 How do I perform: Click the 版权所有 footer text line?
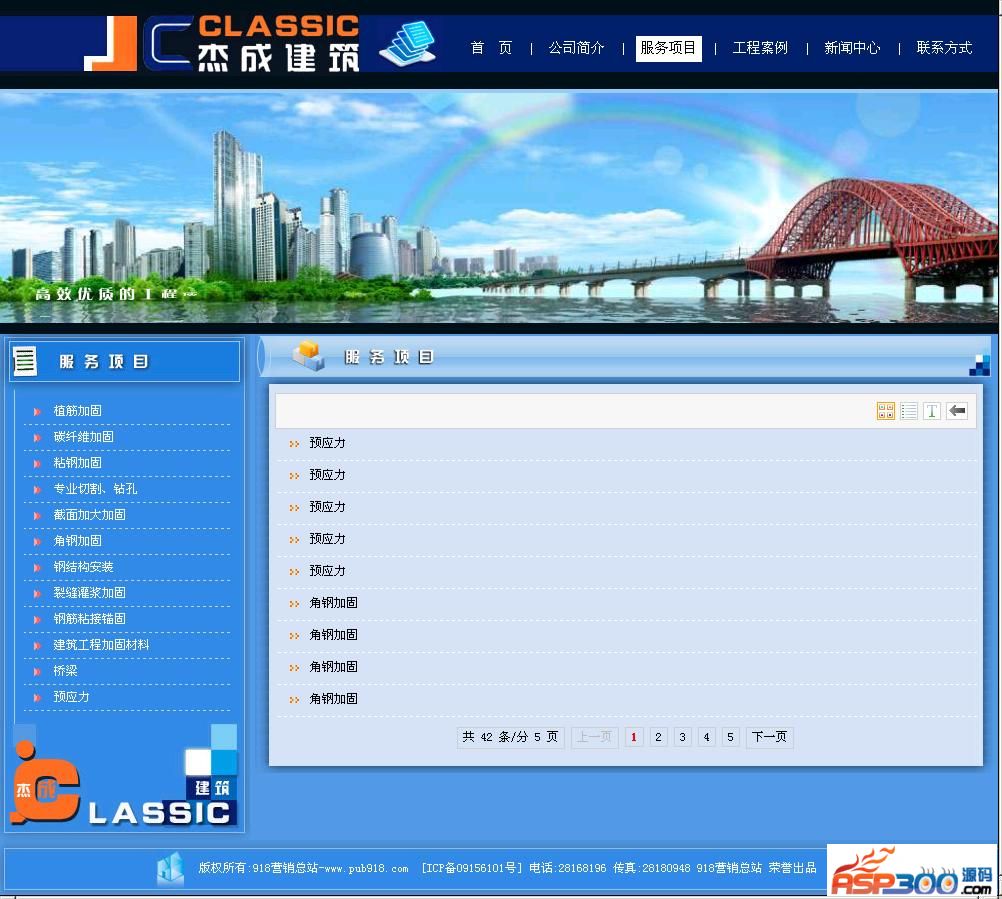click(507, 868)
